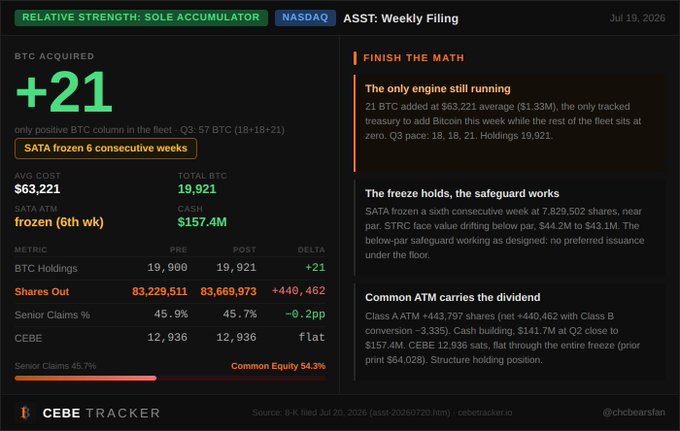Click the Shares Out delta +440,462
680x431 pixels.
(298, 291)
